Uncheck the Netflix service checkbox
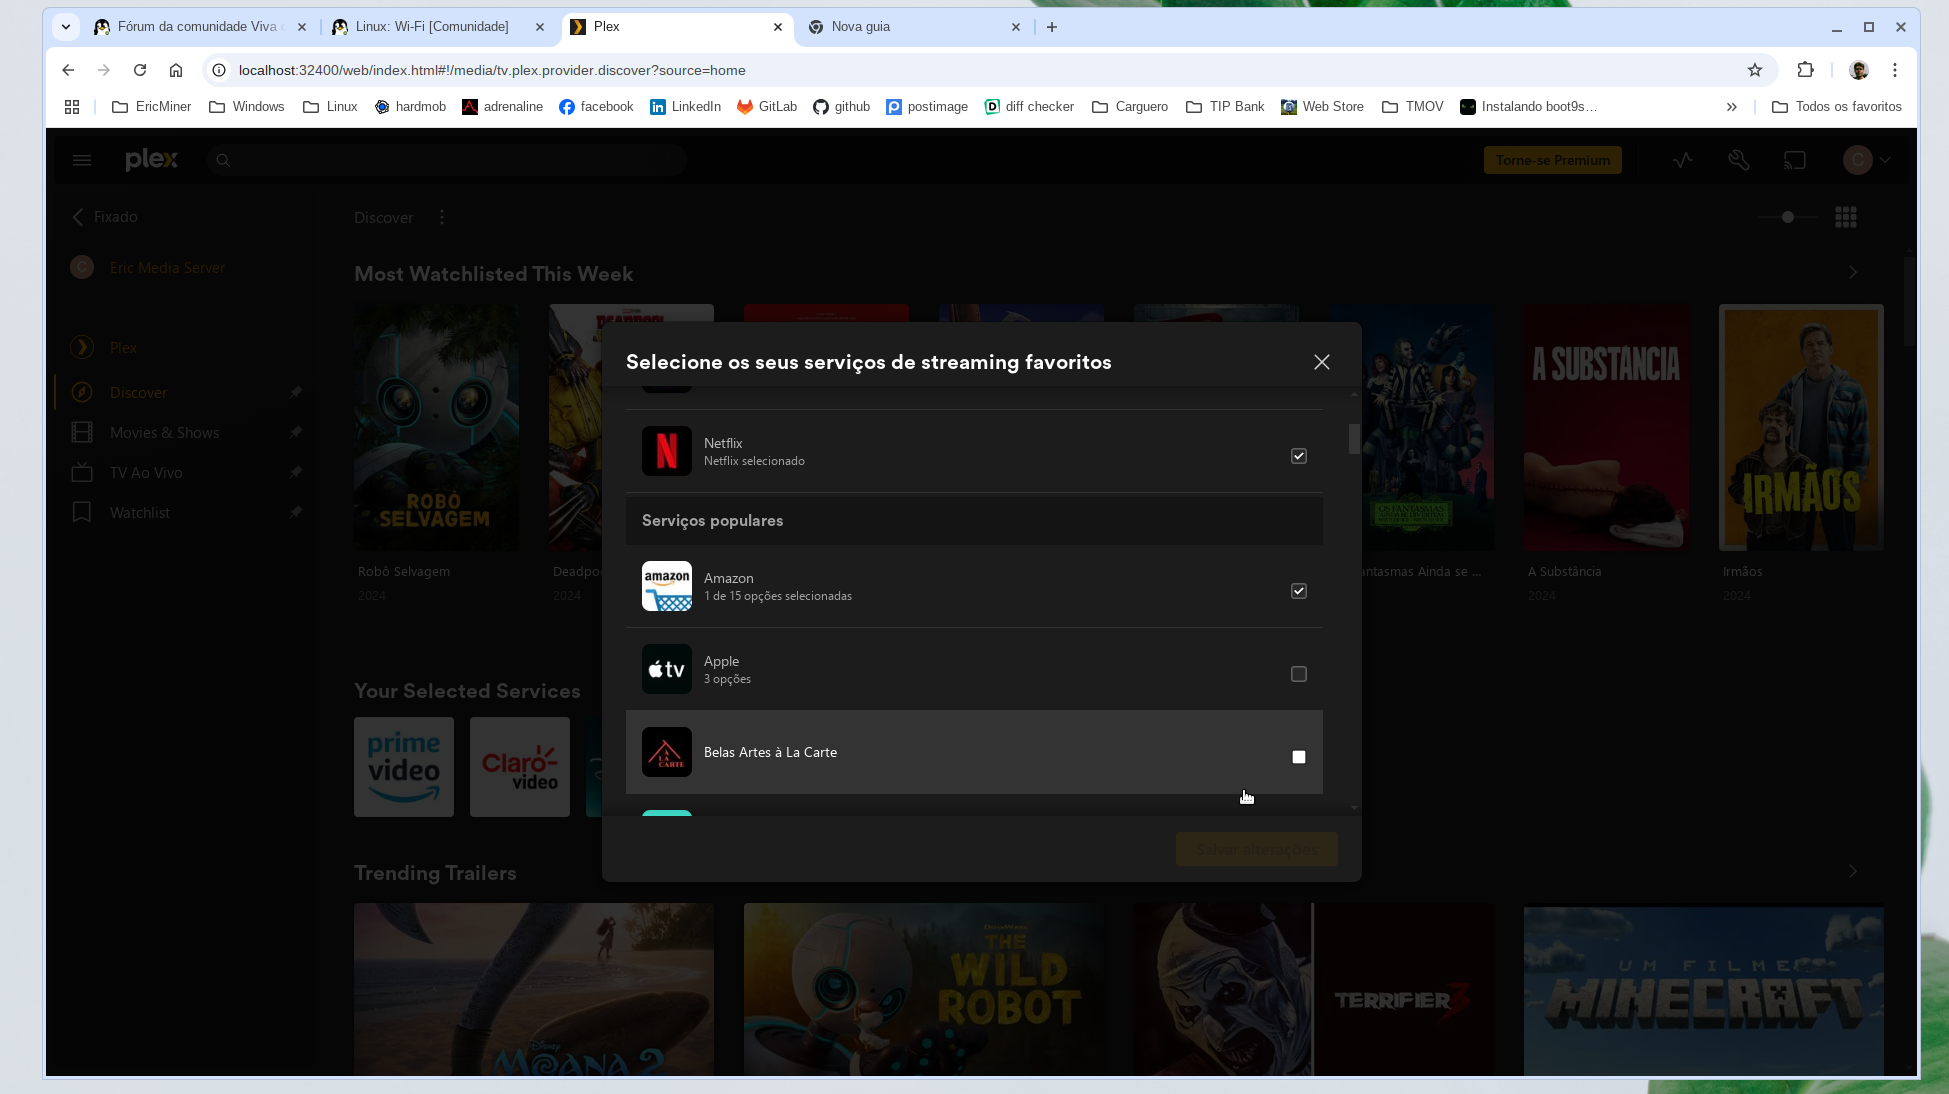The width and height of the screenshot is (1949, 1094). [1298, 456]
